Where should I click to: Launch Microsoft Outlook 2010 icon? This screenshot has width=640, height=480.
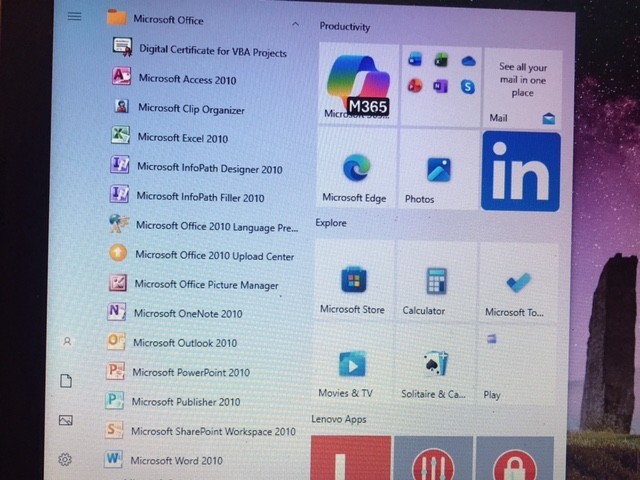coord(116,341)
